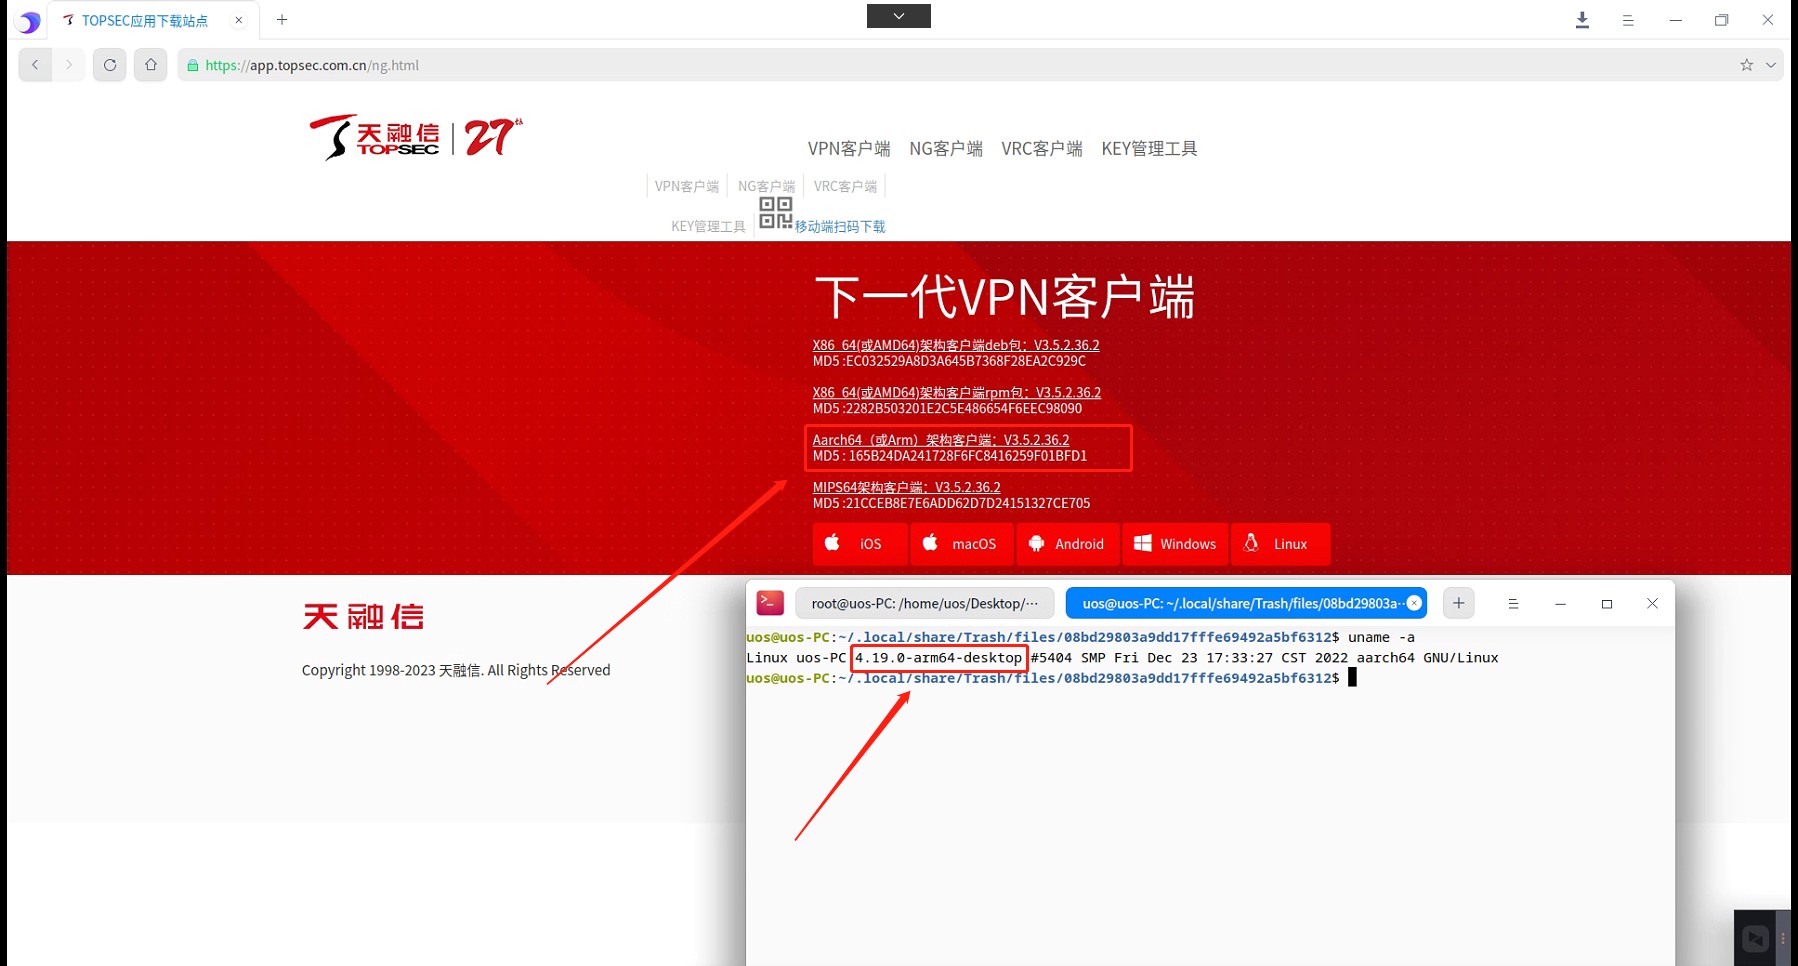This screenshot has height=966, width=1798.
Task: Close the uos@uos-PC terminal tab
Action: [1414, 603]
